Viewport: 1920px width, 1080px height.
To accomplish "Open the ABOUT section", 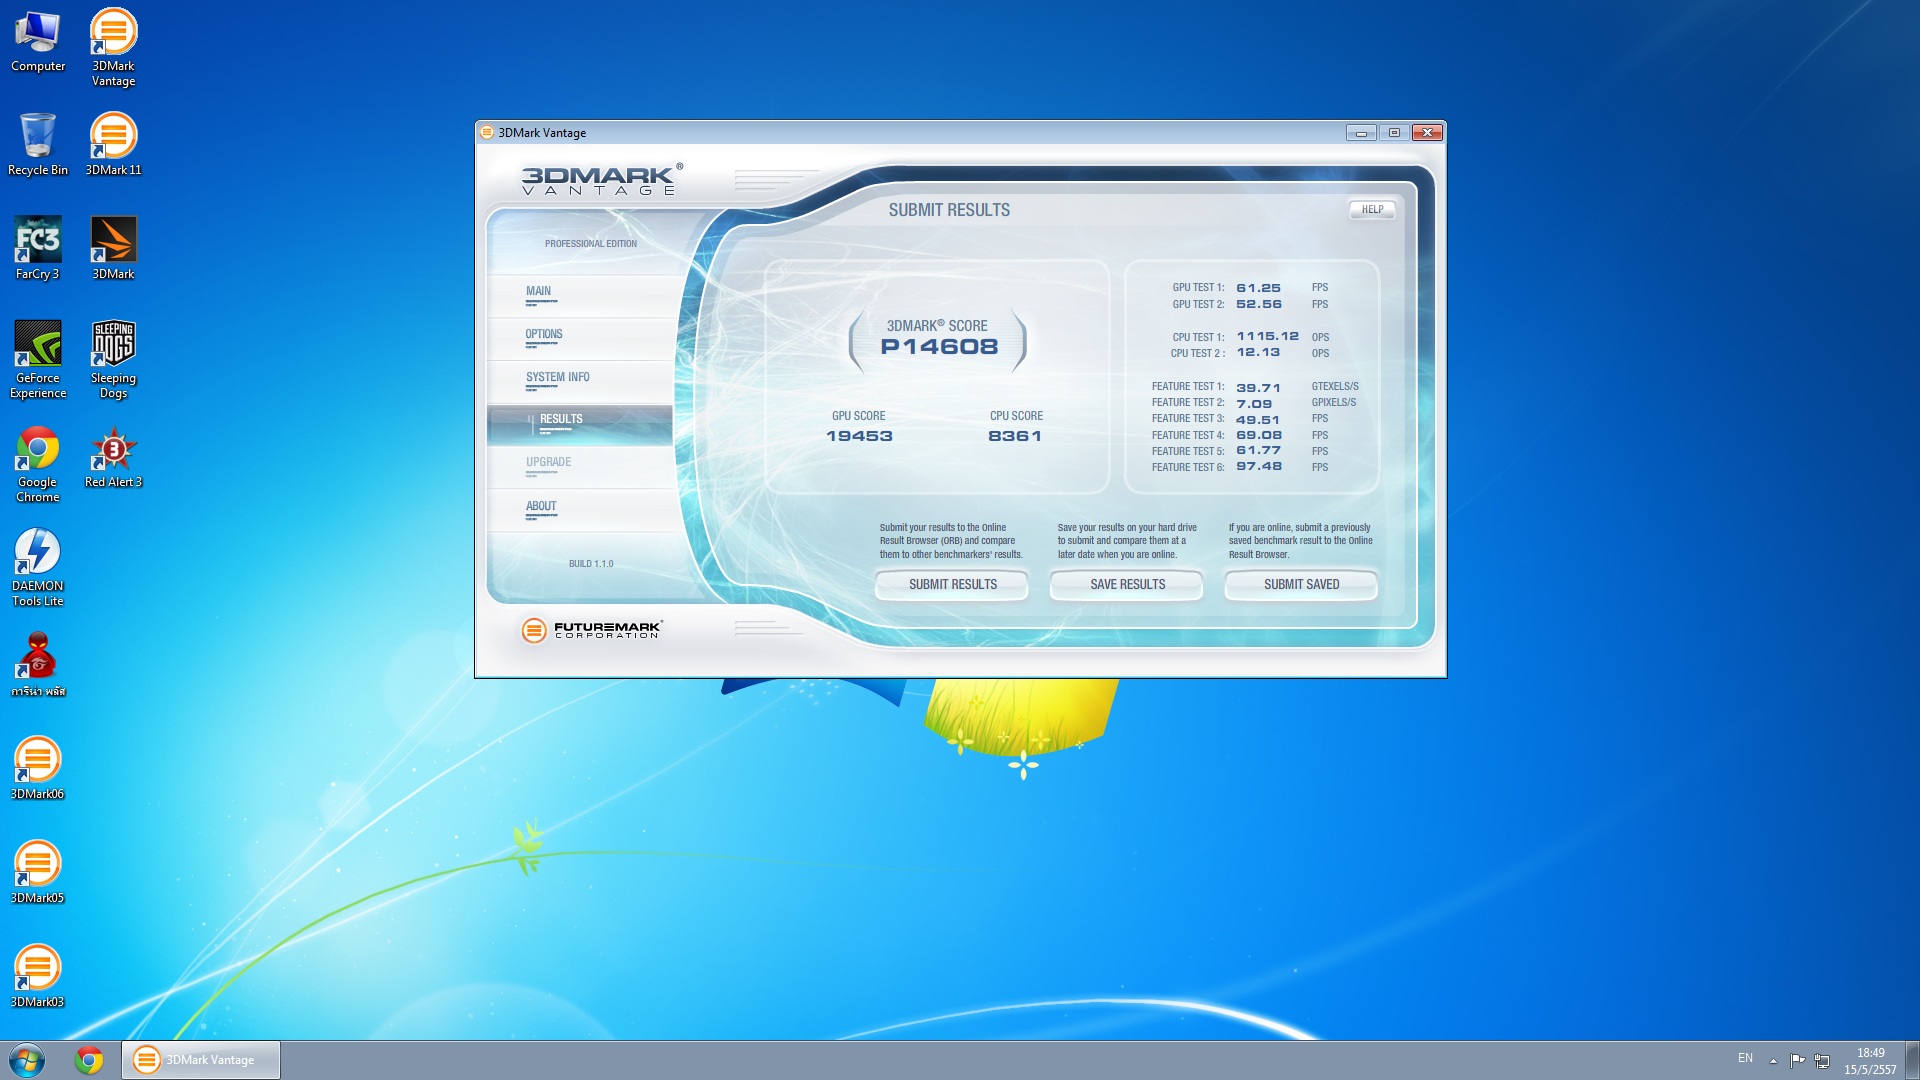I will pyautogui.click(x=541, y=507).
